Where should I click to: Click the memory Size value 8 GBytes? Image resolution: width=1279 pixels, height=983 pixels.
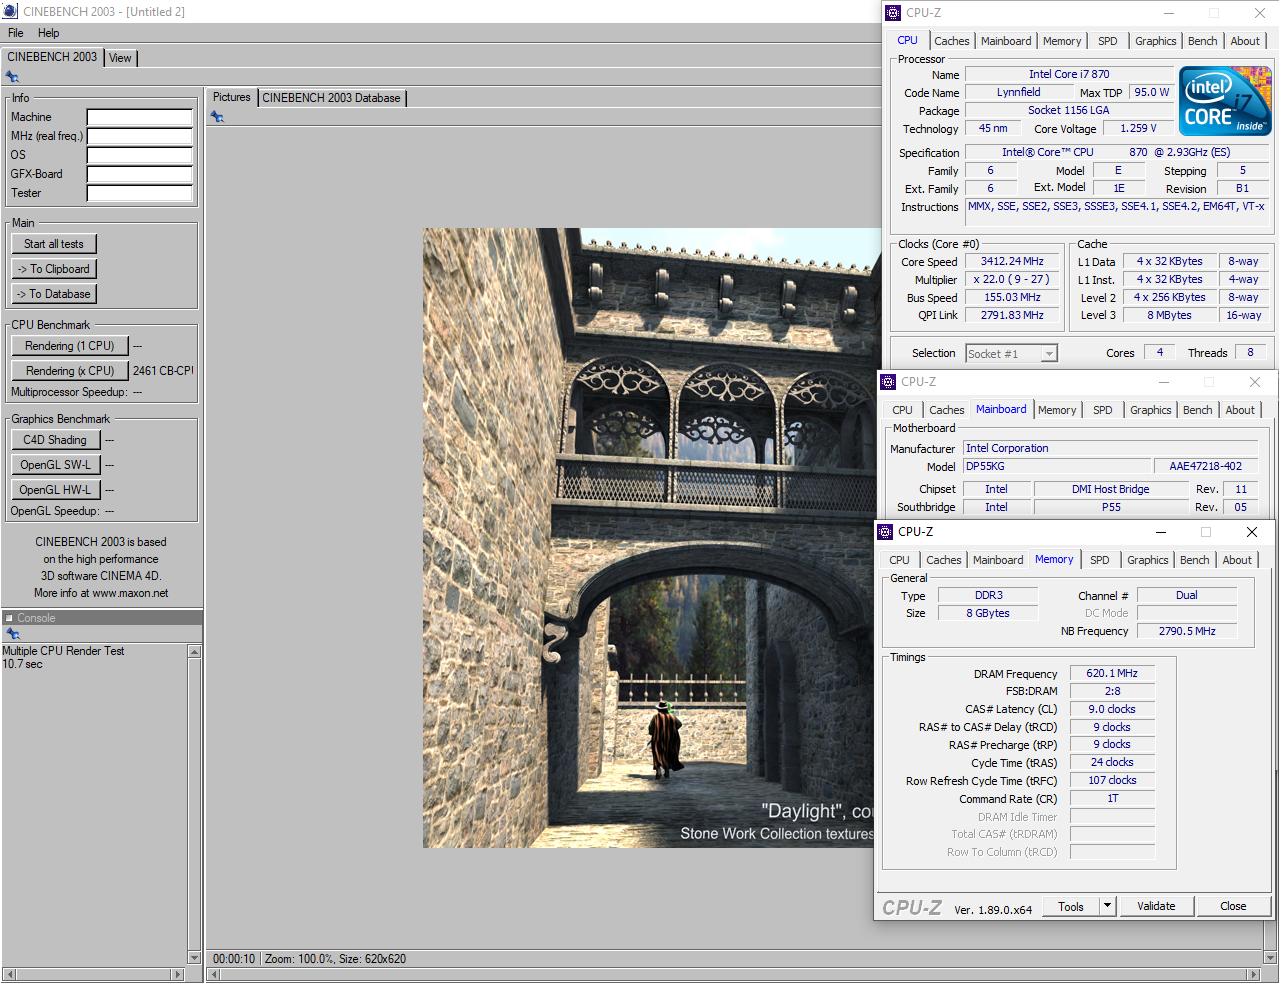click(987, 613)
